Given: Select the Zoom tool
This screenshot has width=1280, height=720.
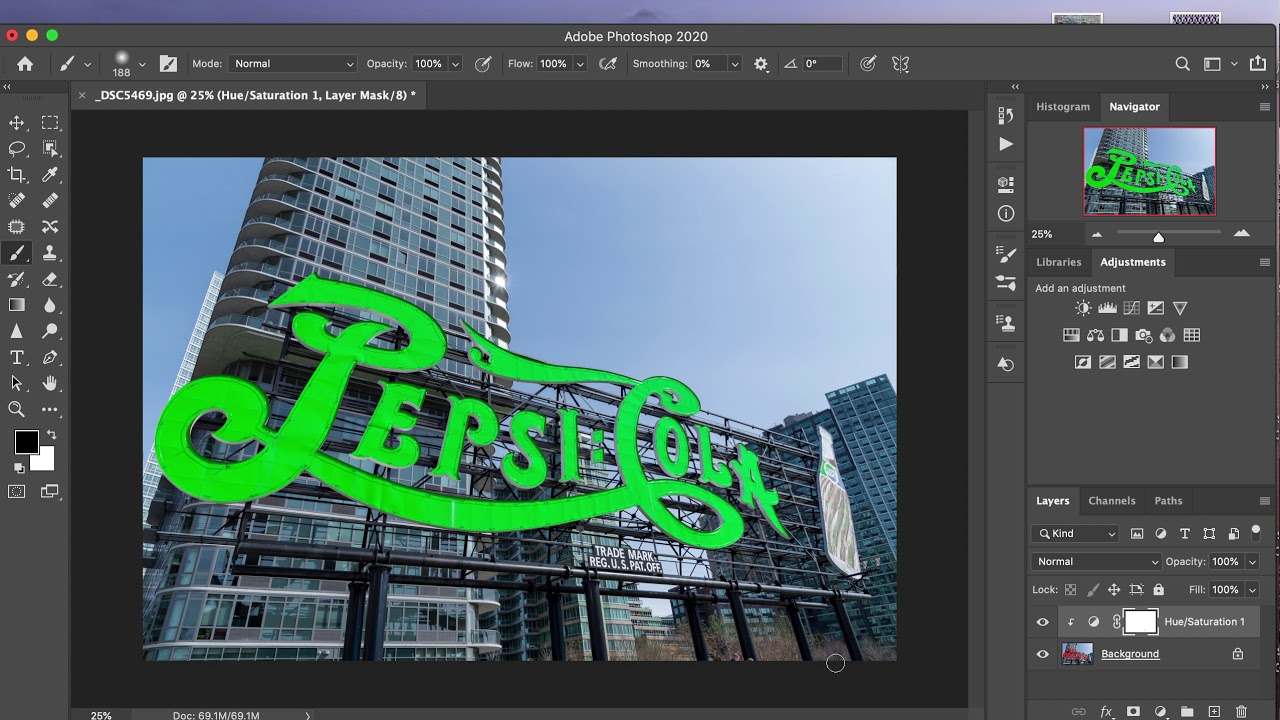Looking at the screenshot, I should coord(17,409).
